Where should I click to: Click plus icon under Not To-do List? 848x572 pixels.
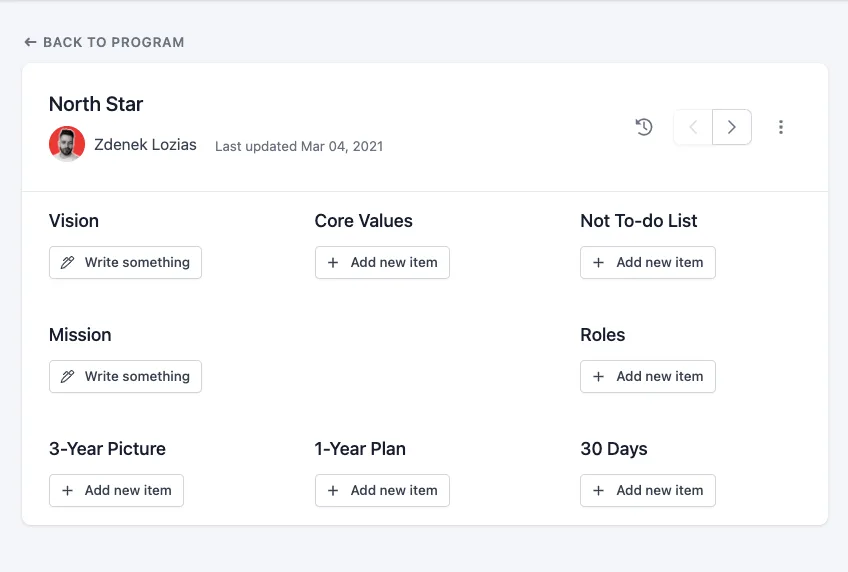click(x=599, y=262)
